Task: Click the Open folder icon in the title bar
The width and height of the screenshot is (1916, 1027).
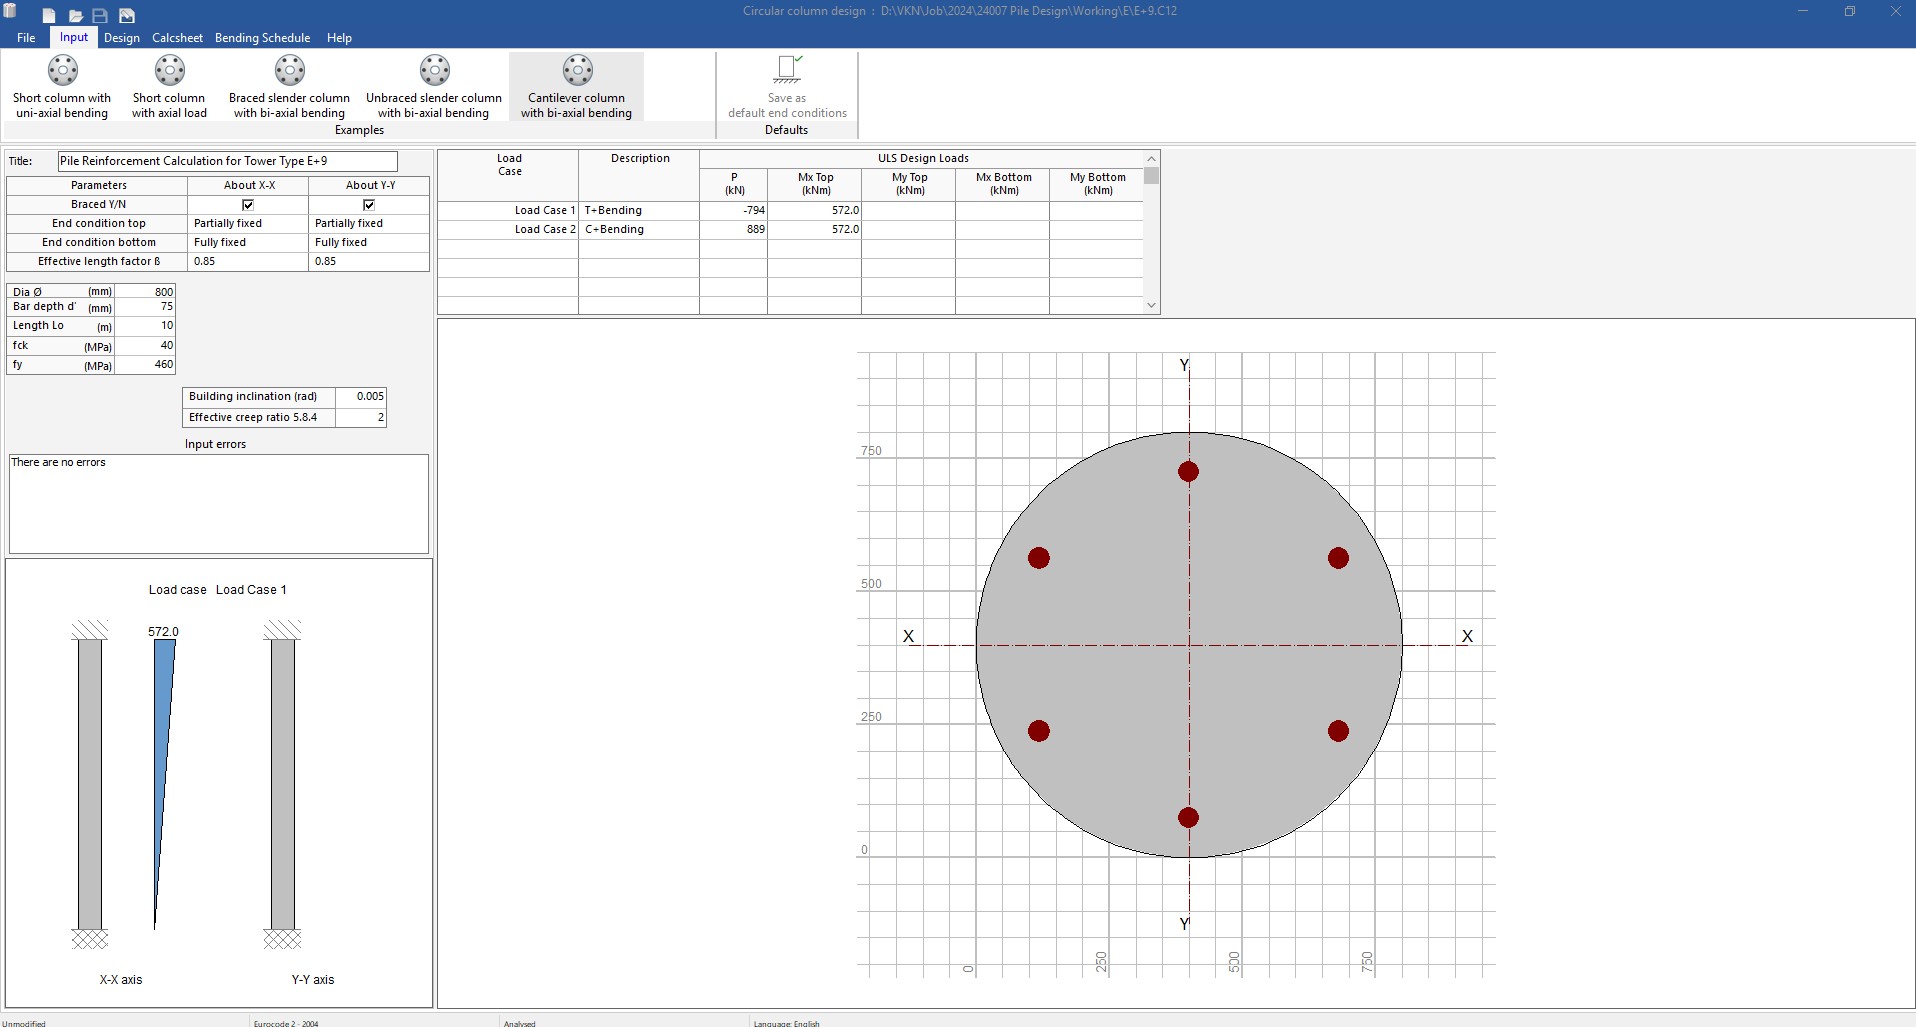Action: point(75,16)
